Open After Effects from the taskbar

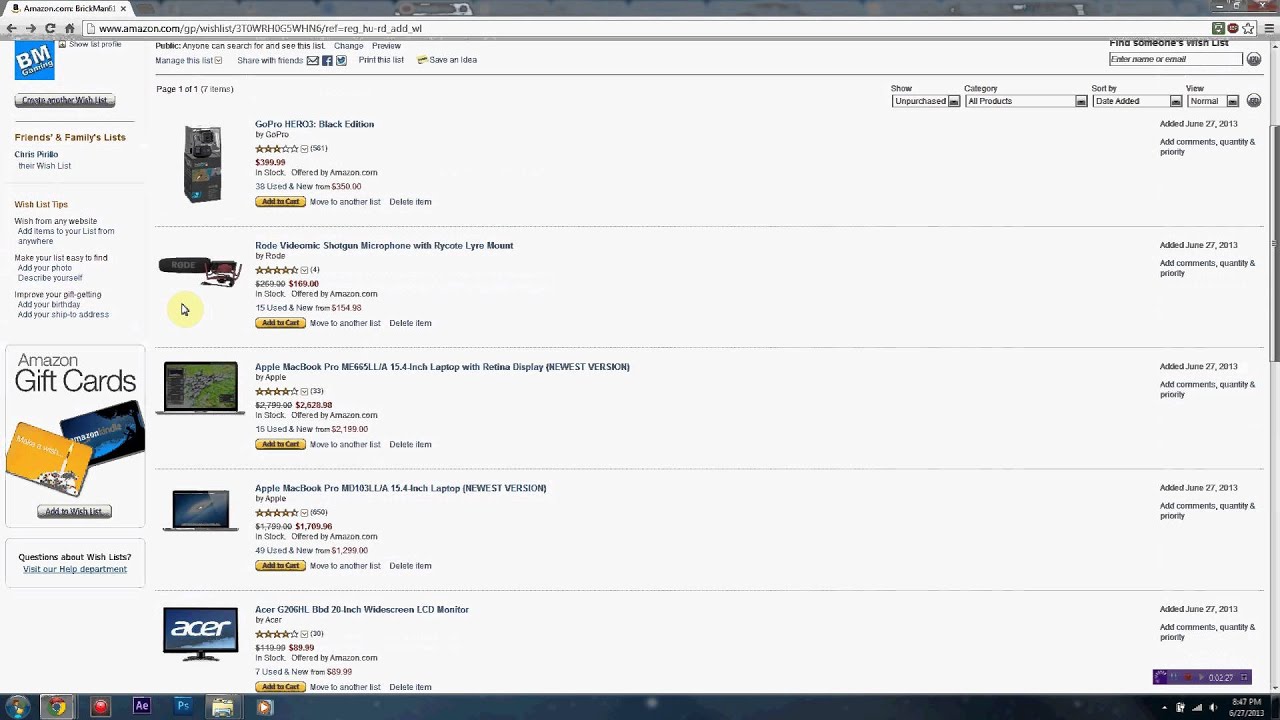(x=141, y=706)
